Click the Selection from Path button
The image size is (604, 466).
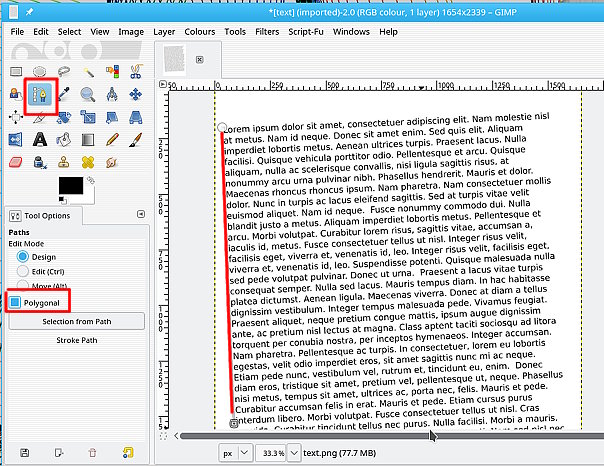pyautogui.click(x=77, y=321)
